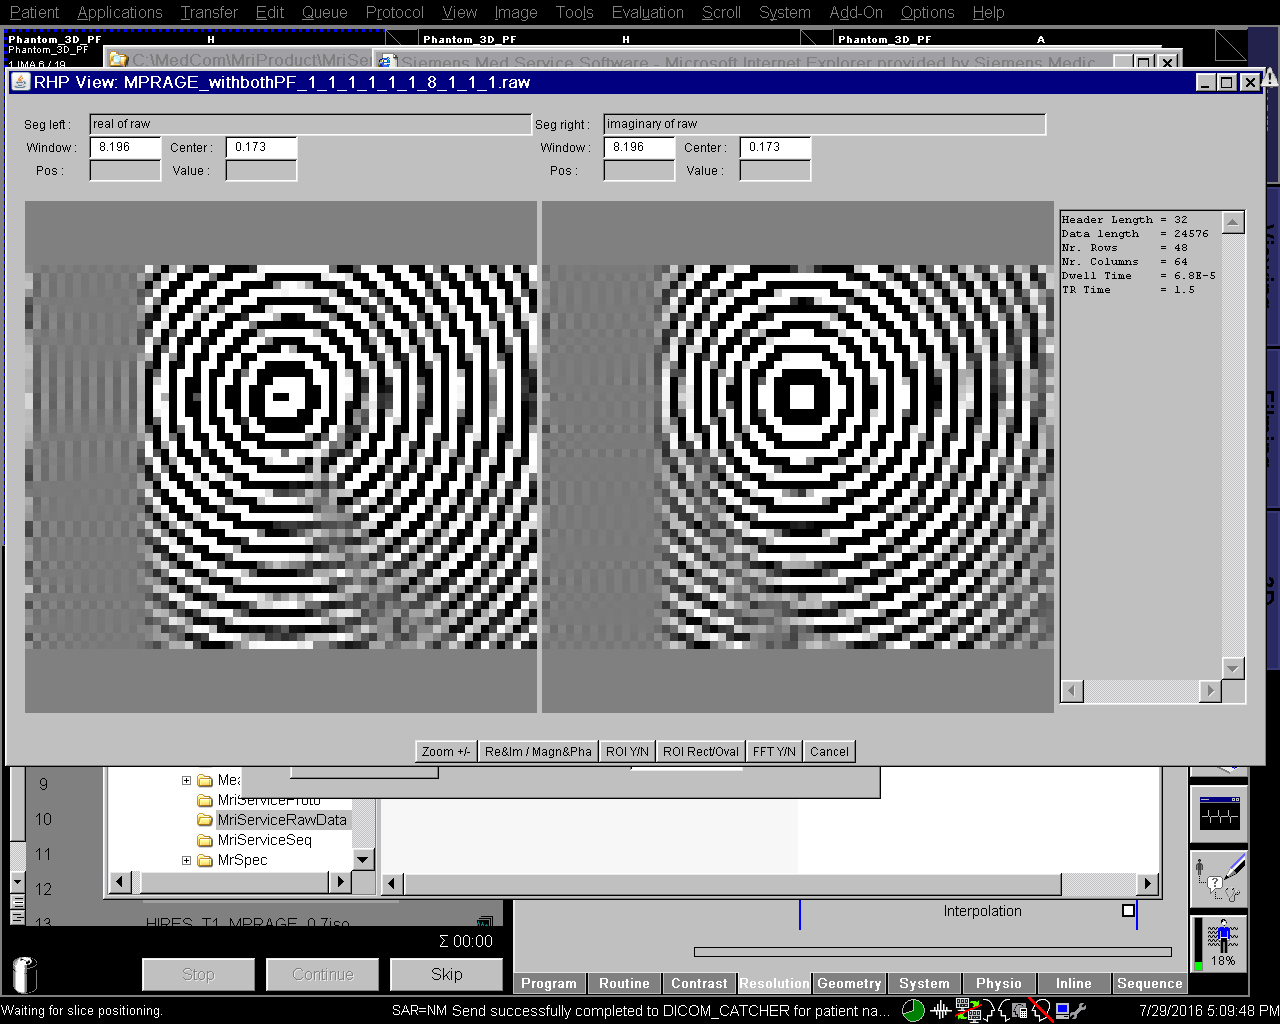Toggle ROI Y/N in RHP View
Image resolution: width=1280 pixels, height=1024 pixels.
click(627, 752)
